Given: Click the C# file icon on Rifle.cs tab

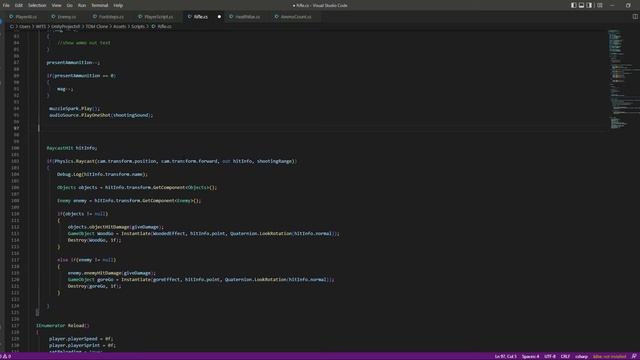Looking at the screenshot, I should [x=189, y=17].
